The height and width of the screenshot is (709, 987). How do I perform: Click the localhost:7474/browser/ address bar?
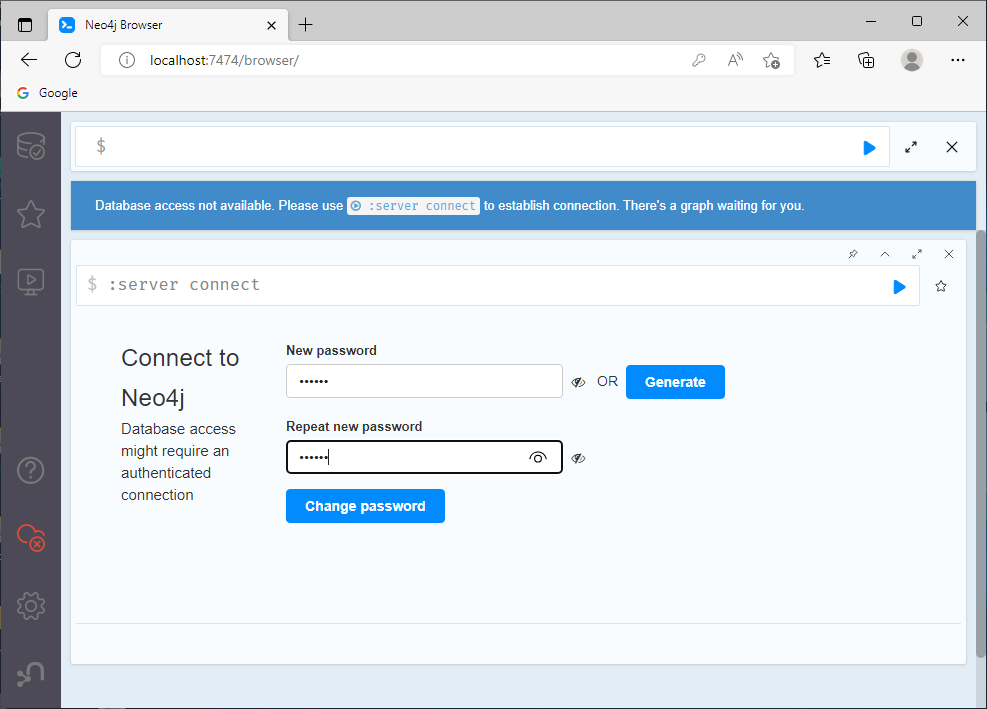tap(224, 60)
